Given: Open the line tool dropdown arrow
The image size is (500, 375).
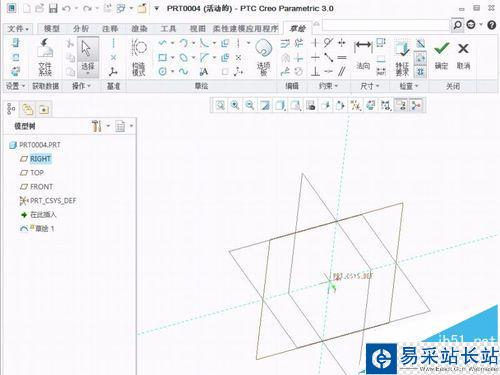Looking at the screenshot, I should point(172,43).
